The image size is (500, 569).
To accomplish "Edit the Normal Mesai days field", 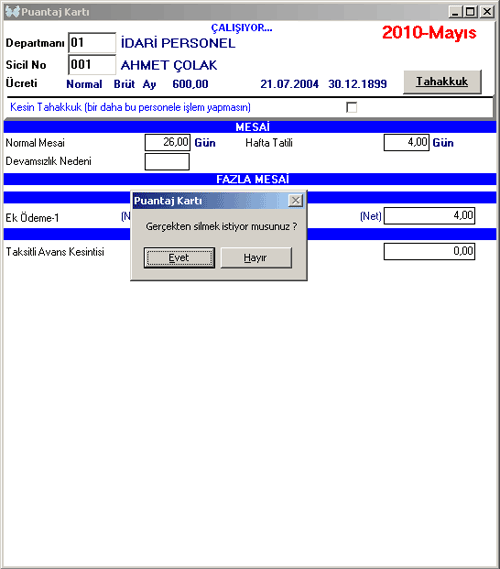I will [167, 142].
